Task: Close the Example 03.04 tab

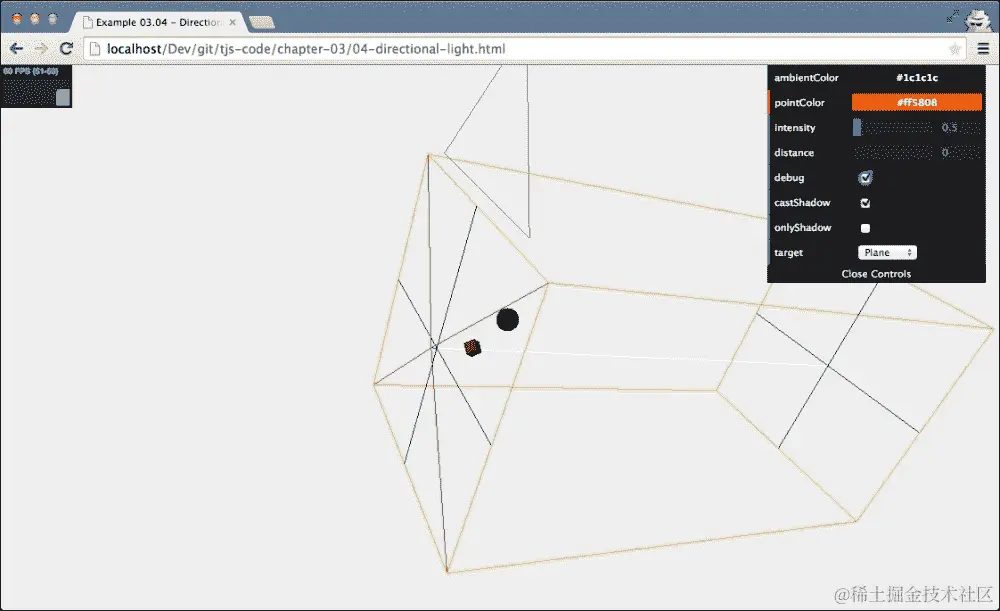Action: (x=233, y=22)
